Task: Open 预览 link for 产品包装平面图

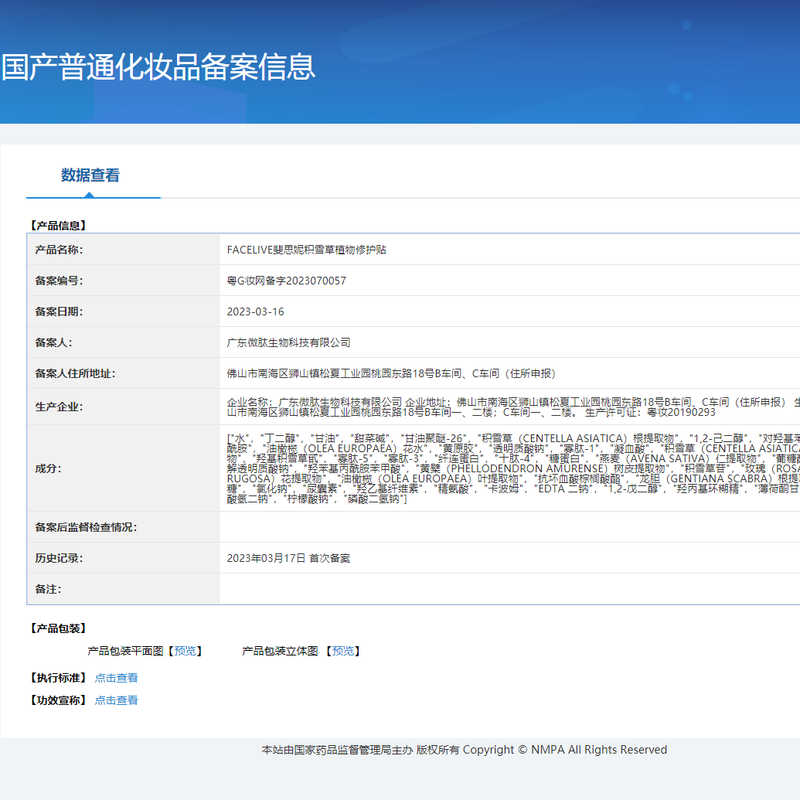Action: [184, 651]
